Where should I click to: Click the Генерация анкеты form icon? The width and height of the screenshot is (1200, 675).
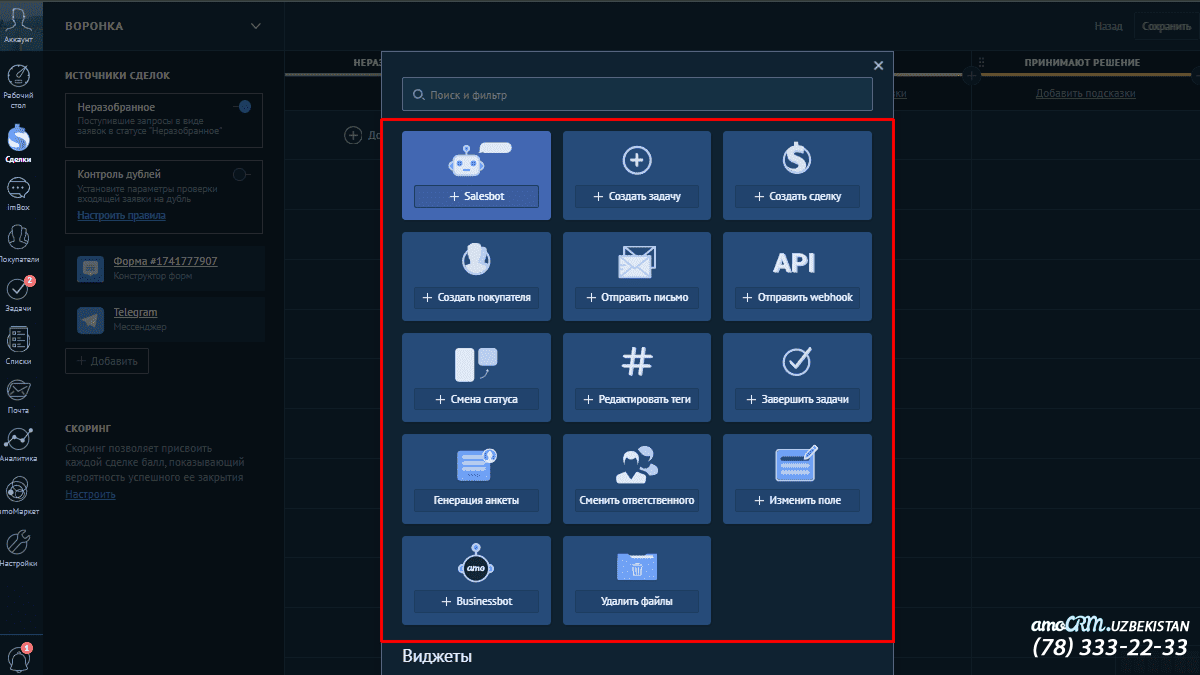477,464
